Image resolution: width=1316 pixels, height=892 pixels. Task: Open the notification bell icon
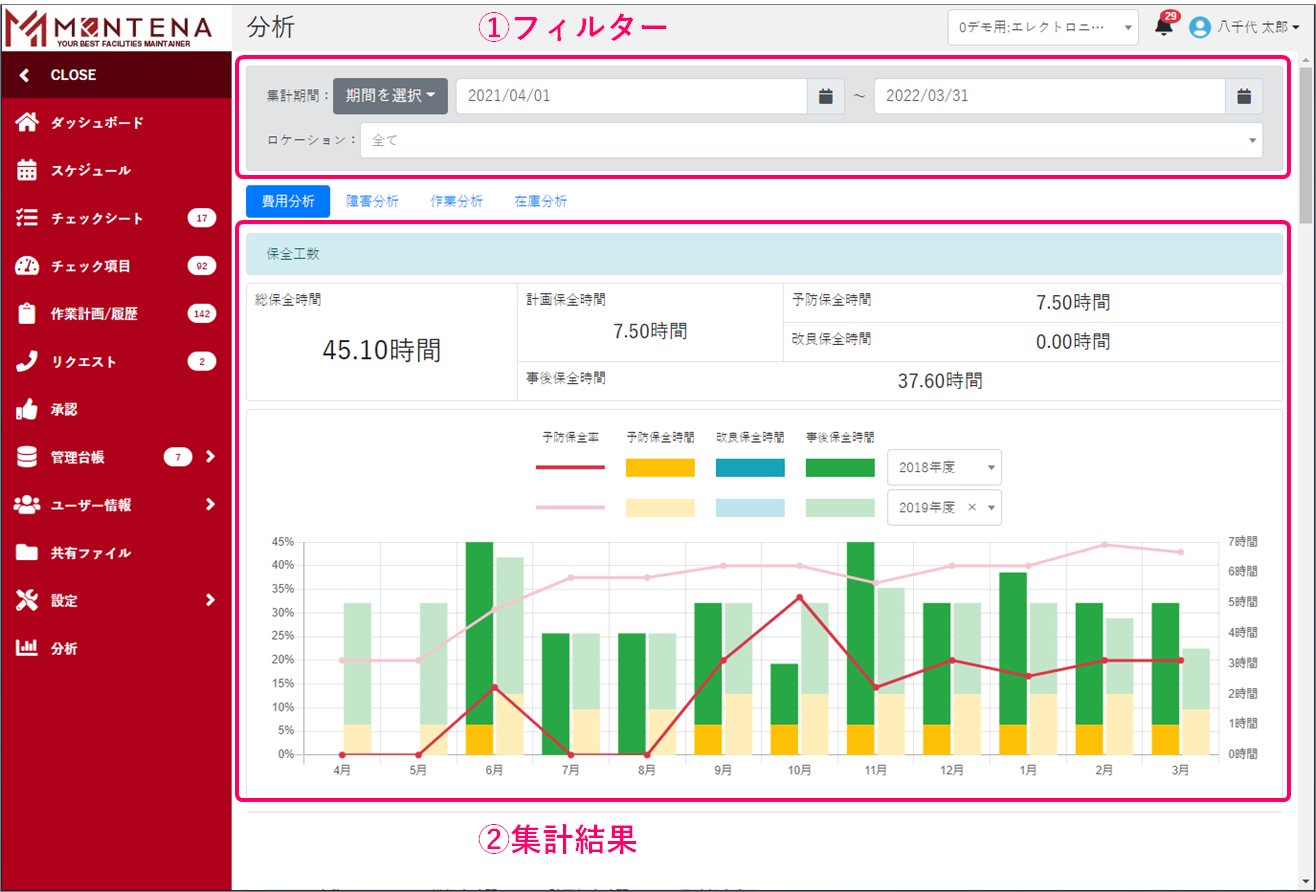click(x=1163, y=28)
